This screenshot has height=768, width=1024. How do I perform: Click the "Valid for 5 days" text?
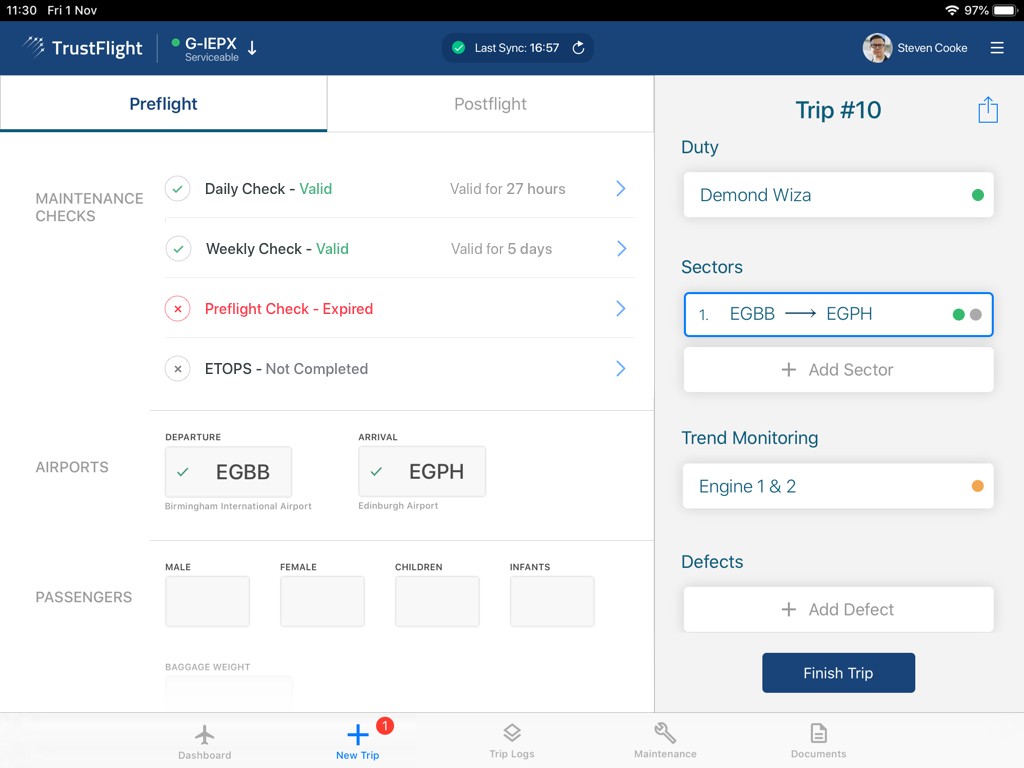(x=502, y=249)
